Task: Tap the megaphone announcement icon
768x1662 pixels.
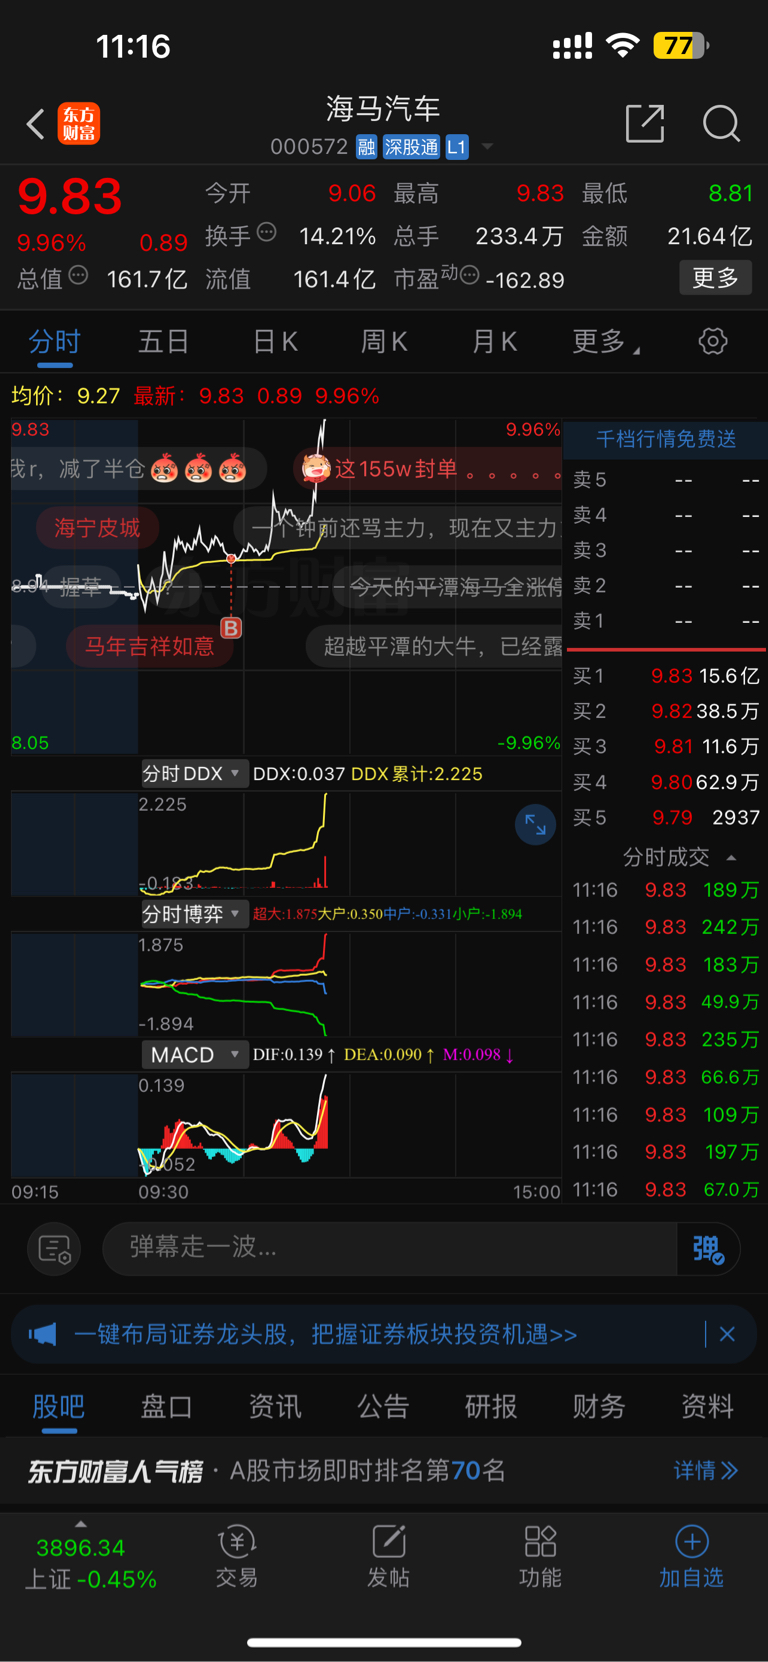Action: [x=43, y=1334]
